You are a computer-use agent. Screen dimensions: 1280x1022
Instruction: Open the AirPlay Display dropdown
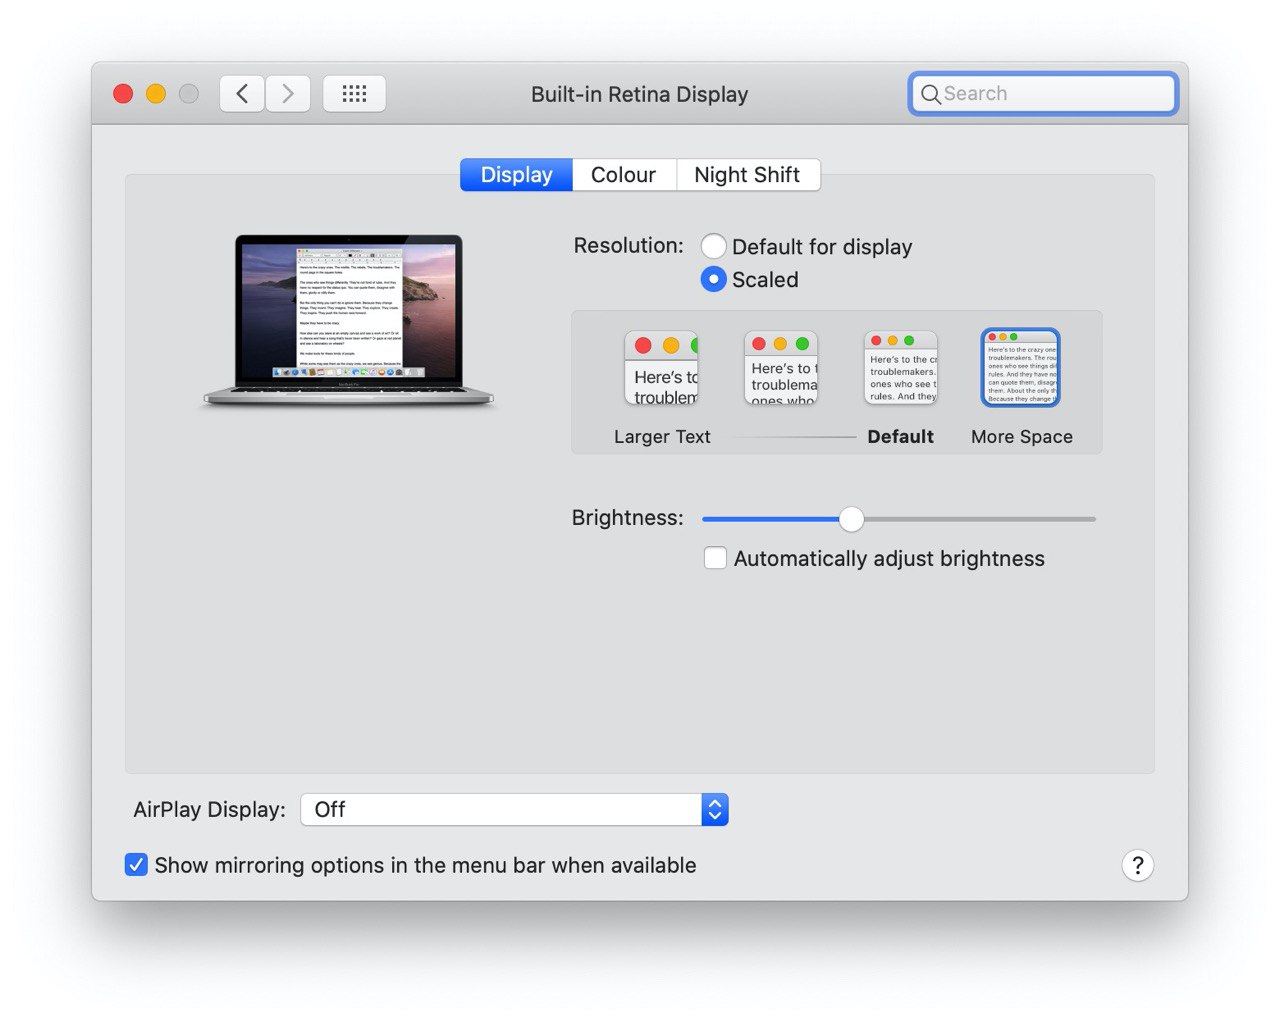[515, 810]
